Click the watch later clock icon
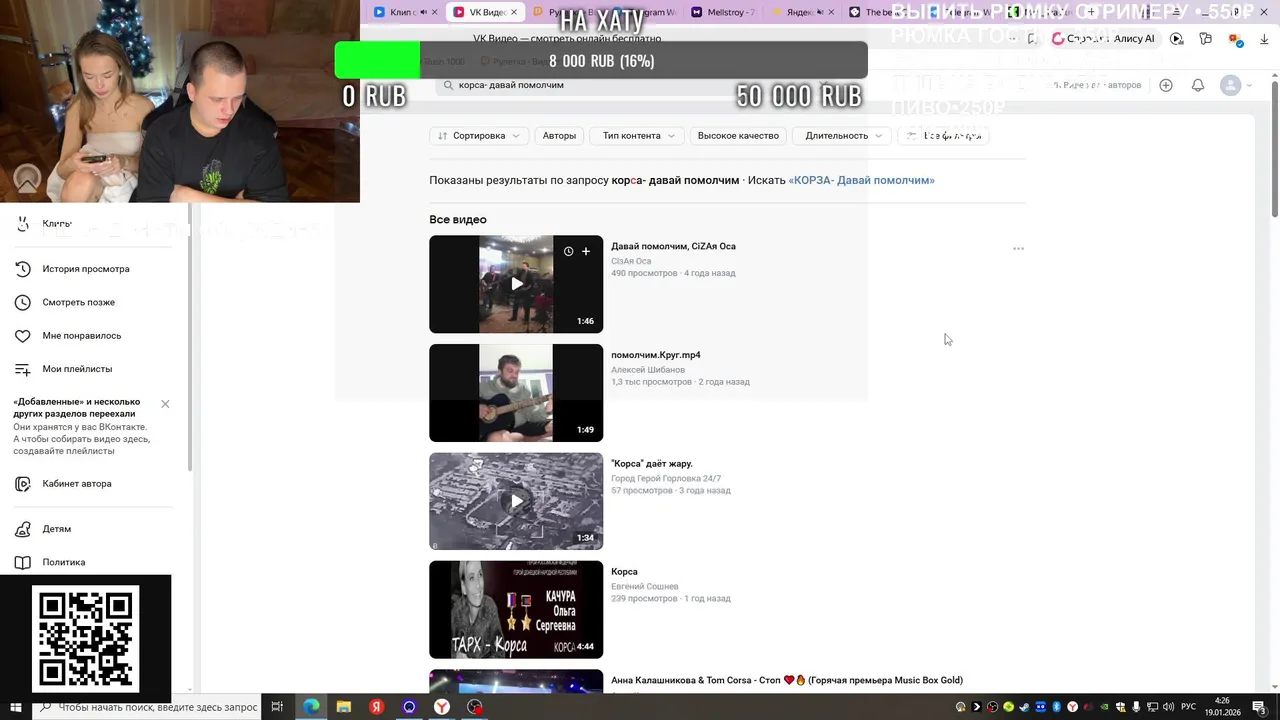 (x=23, y=302)
